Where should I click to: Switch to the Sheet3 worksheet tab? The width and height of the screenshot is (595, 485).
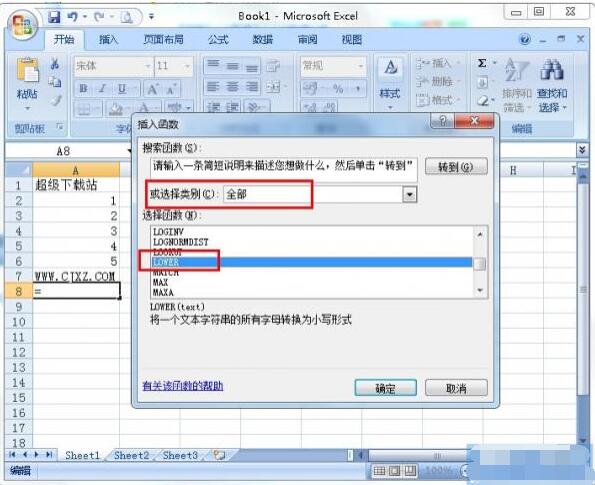180,455
